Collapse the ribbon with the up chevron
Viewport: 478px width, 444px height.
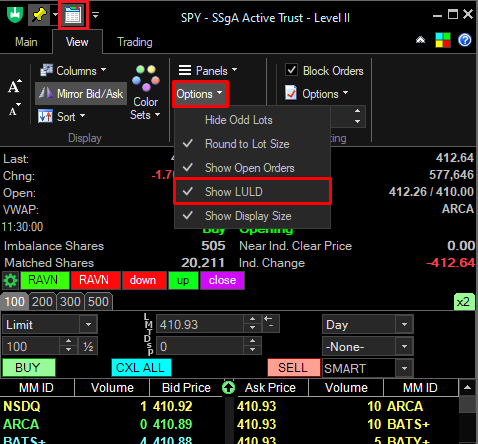(x=420, y=40)
